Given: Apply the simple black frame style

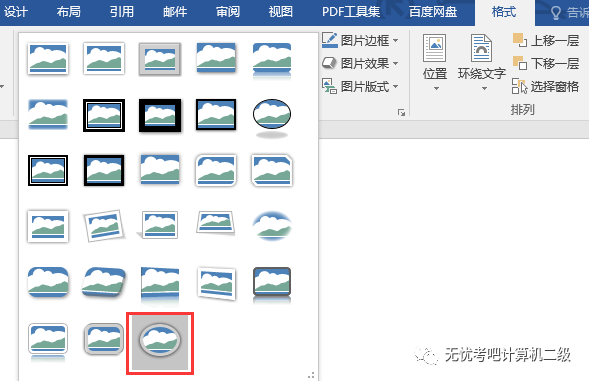Looking at the screenshot, I should click(216, 115).
